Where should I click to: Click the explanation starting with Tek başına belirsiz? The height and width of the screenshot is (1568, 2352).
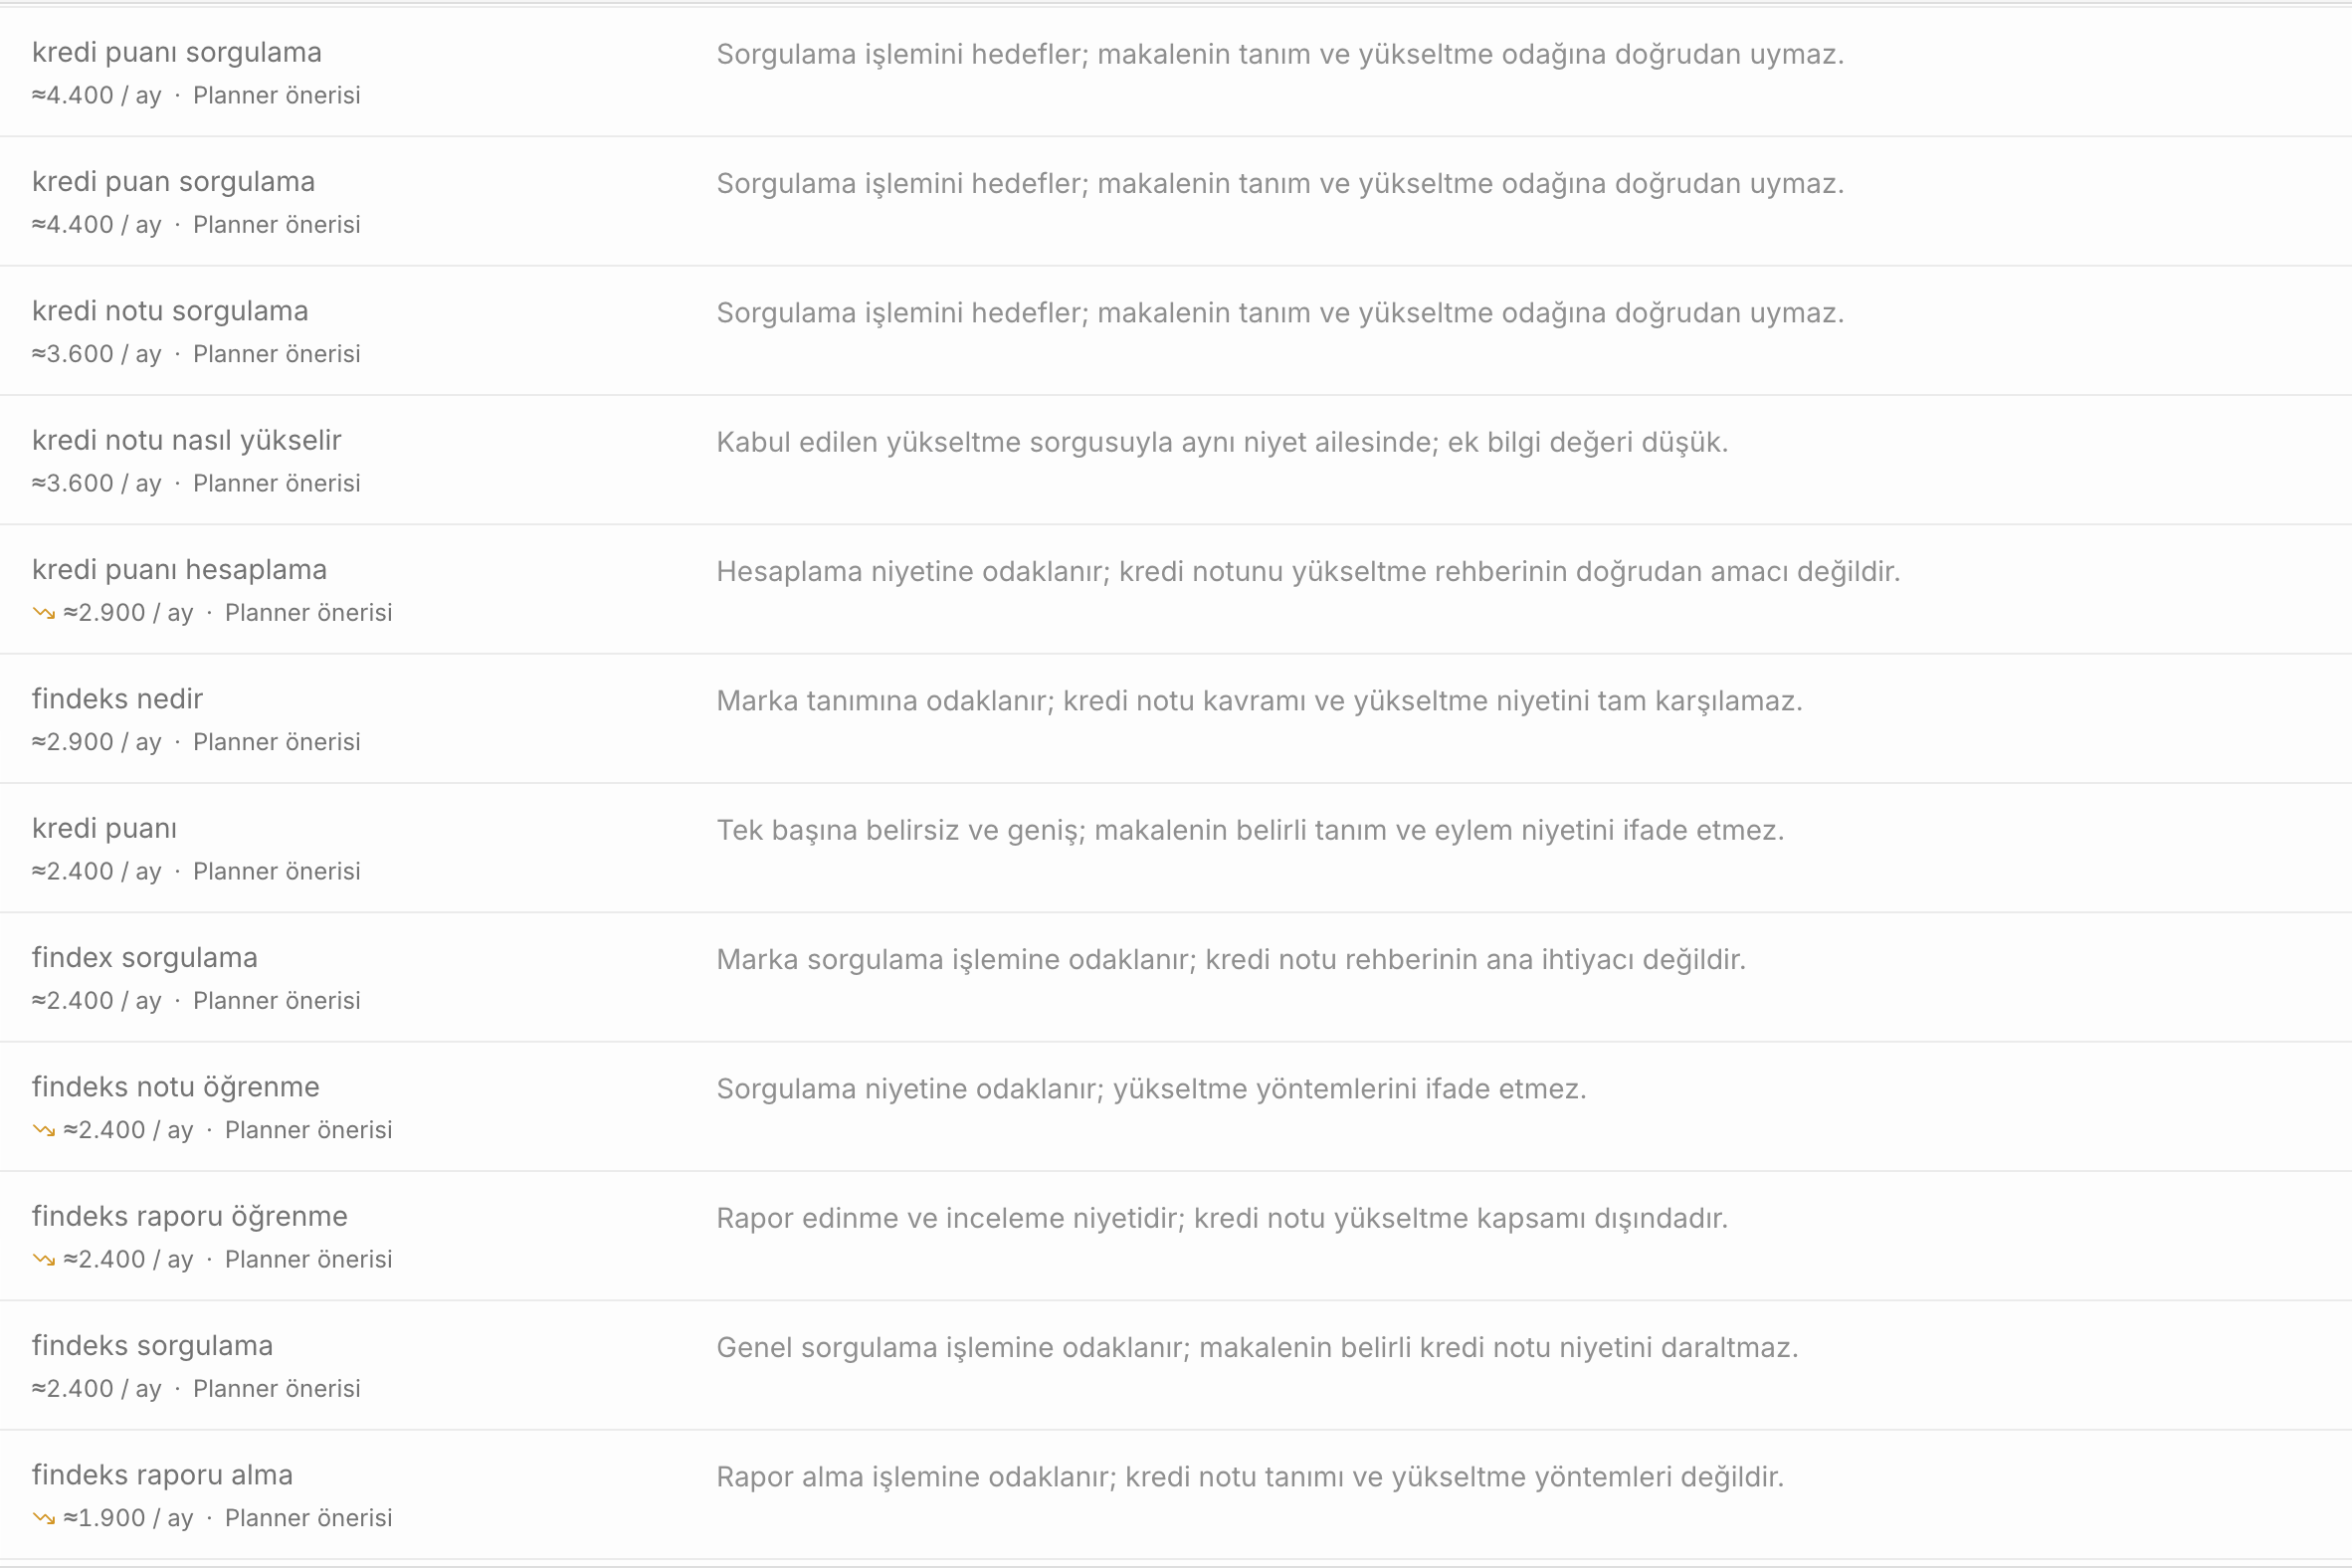tap(1250, 830)
